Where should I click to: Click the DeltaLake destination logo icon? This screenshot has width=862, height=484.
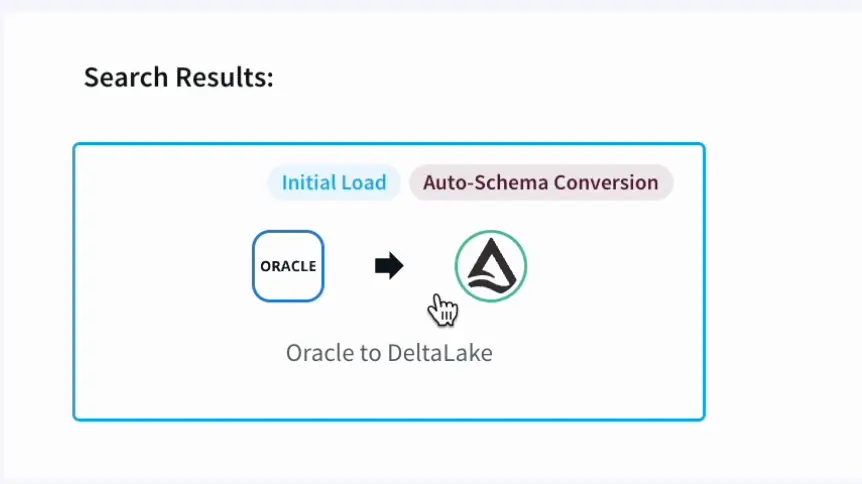(491, 266)
